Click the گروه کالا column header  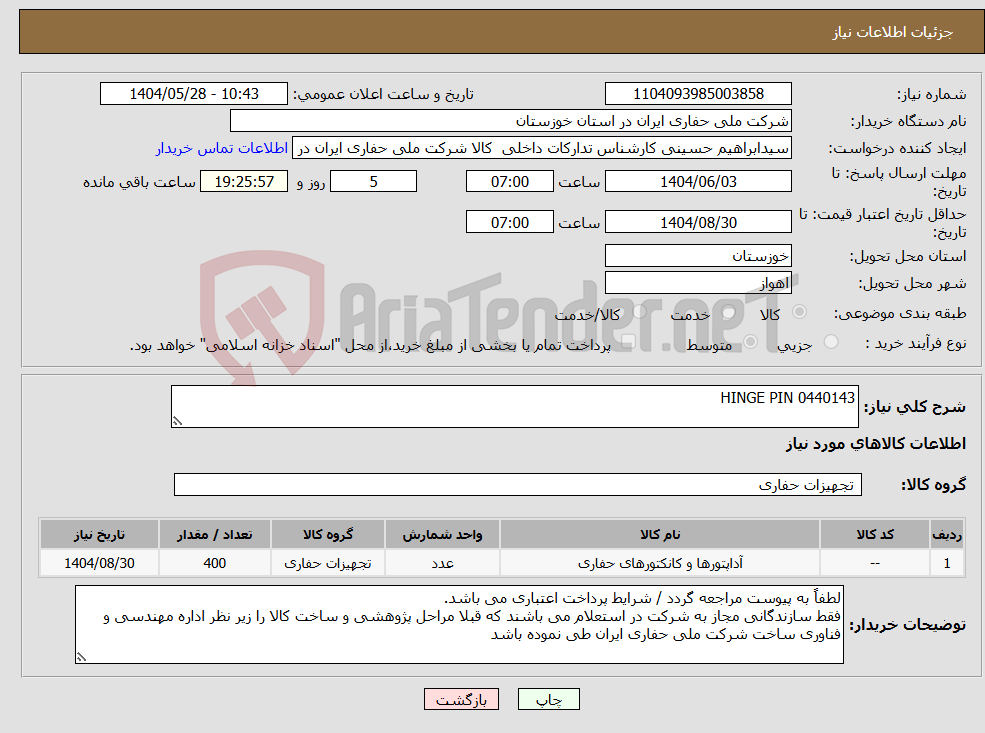point(327,535)
